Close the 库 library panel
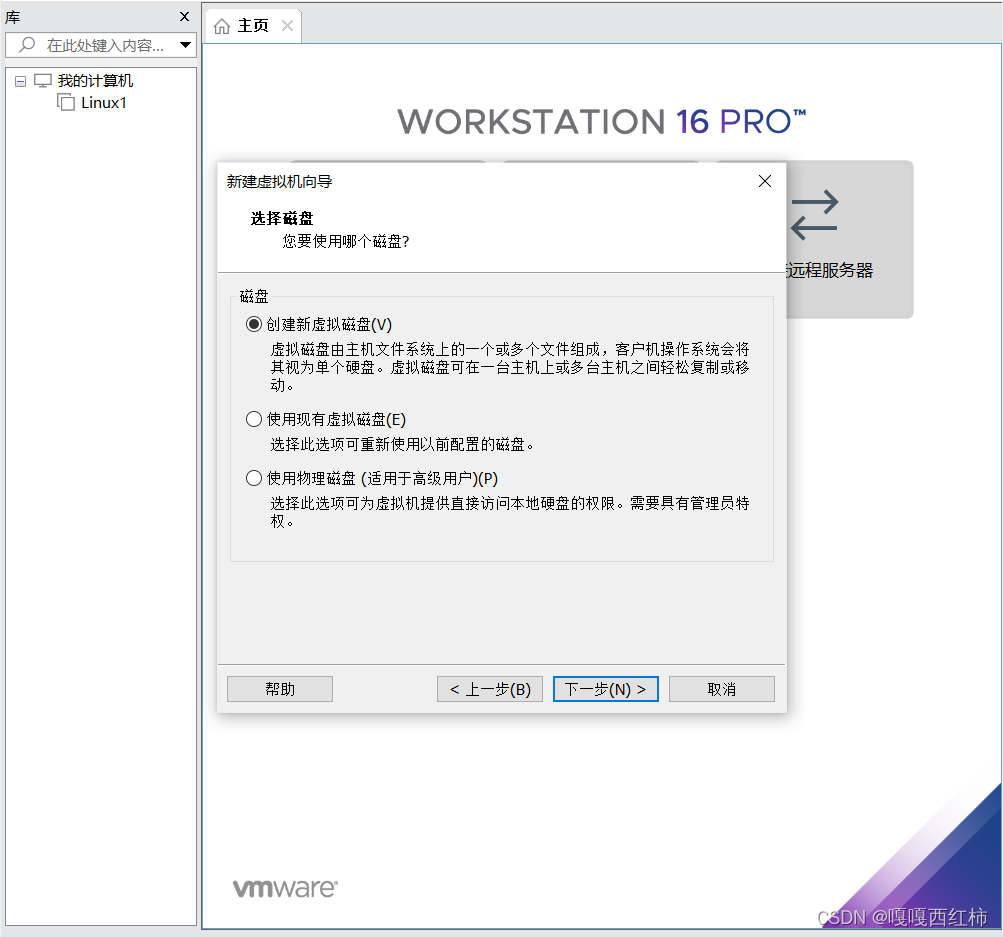This screenshot has width=1003, height=937. [x=184, y=17]
